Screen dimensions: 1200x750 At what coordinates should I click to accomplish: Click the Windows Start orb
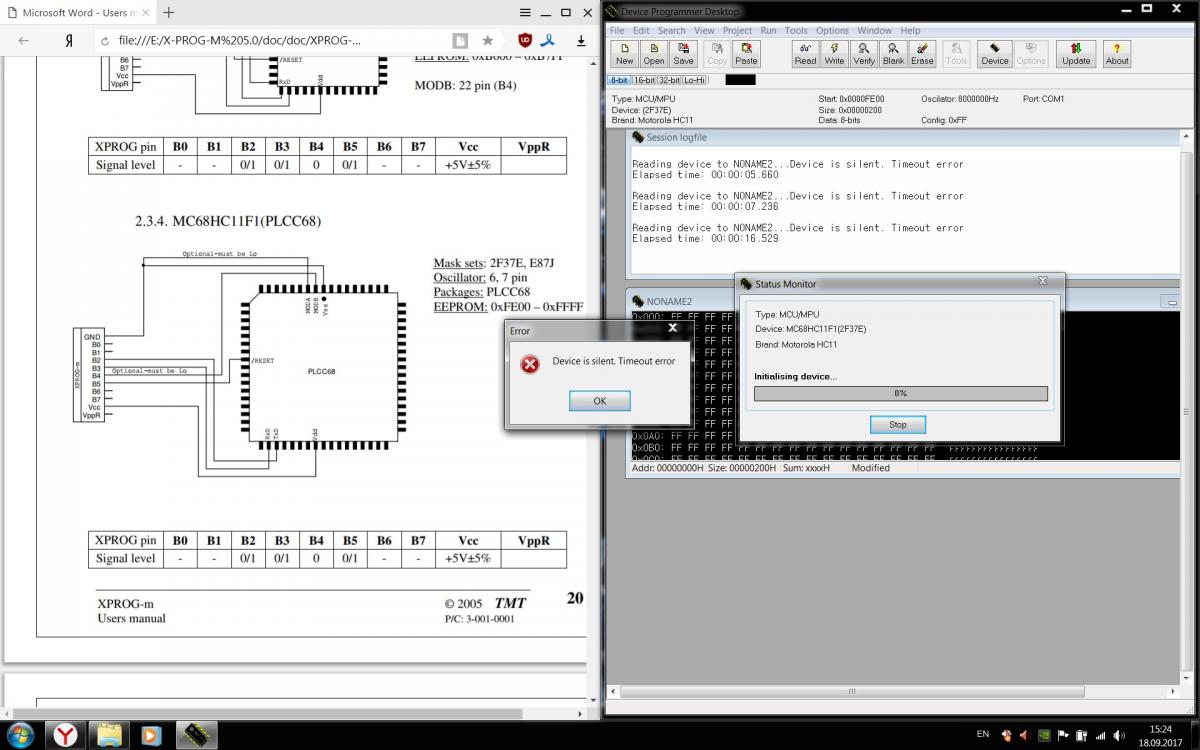tap(19, 734)
